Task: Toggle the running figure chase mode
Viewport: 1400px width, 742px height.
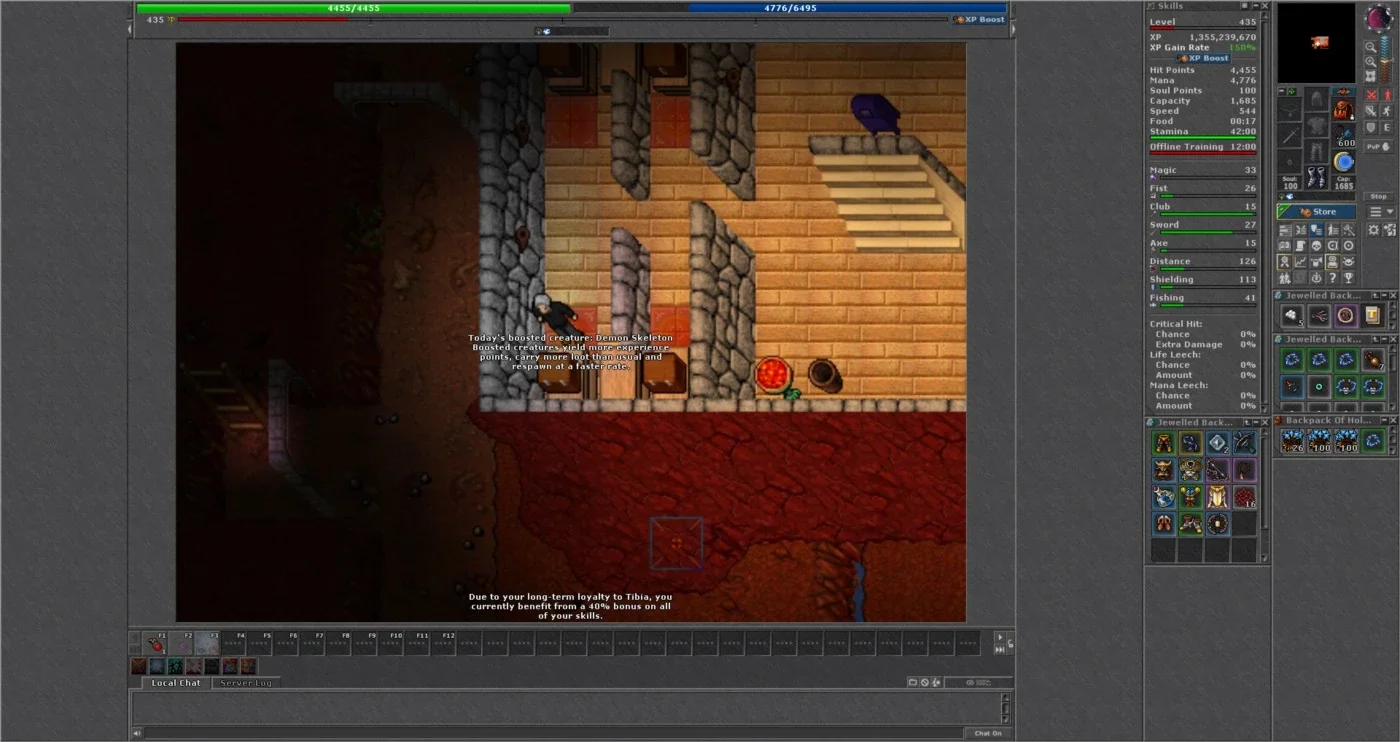Action: pos(1387,111)
